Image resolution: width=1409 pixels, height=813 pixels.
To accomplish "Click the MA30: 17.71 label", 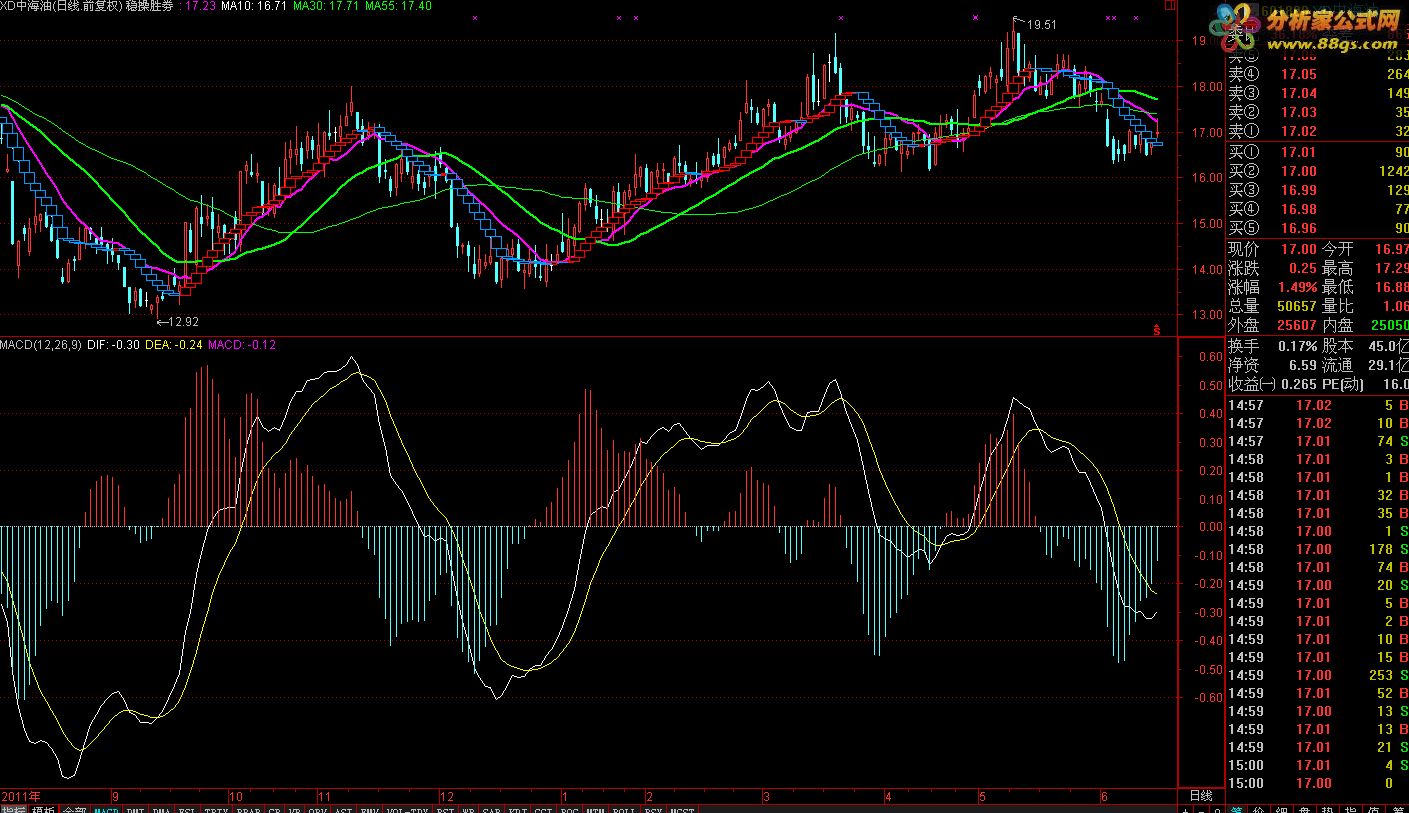I will [326, 6].
